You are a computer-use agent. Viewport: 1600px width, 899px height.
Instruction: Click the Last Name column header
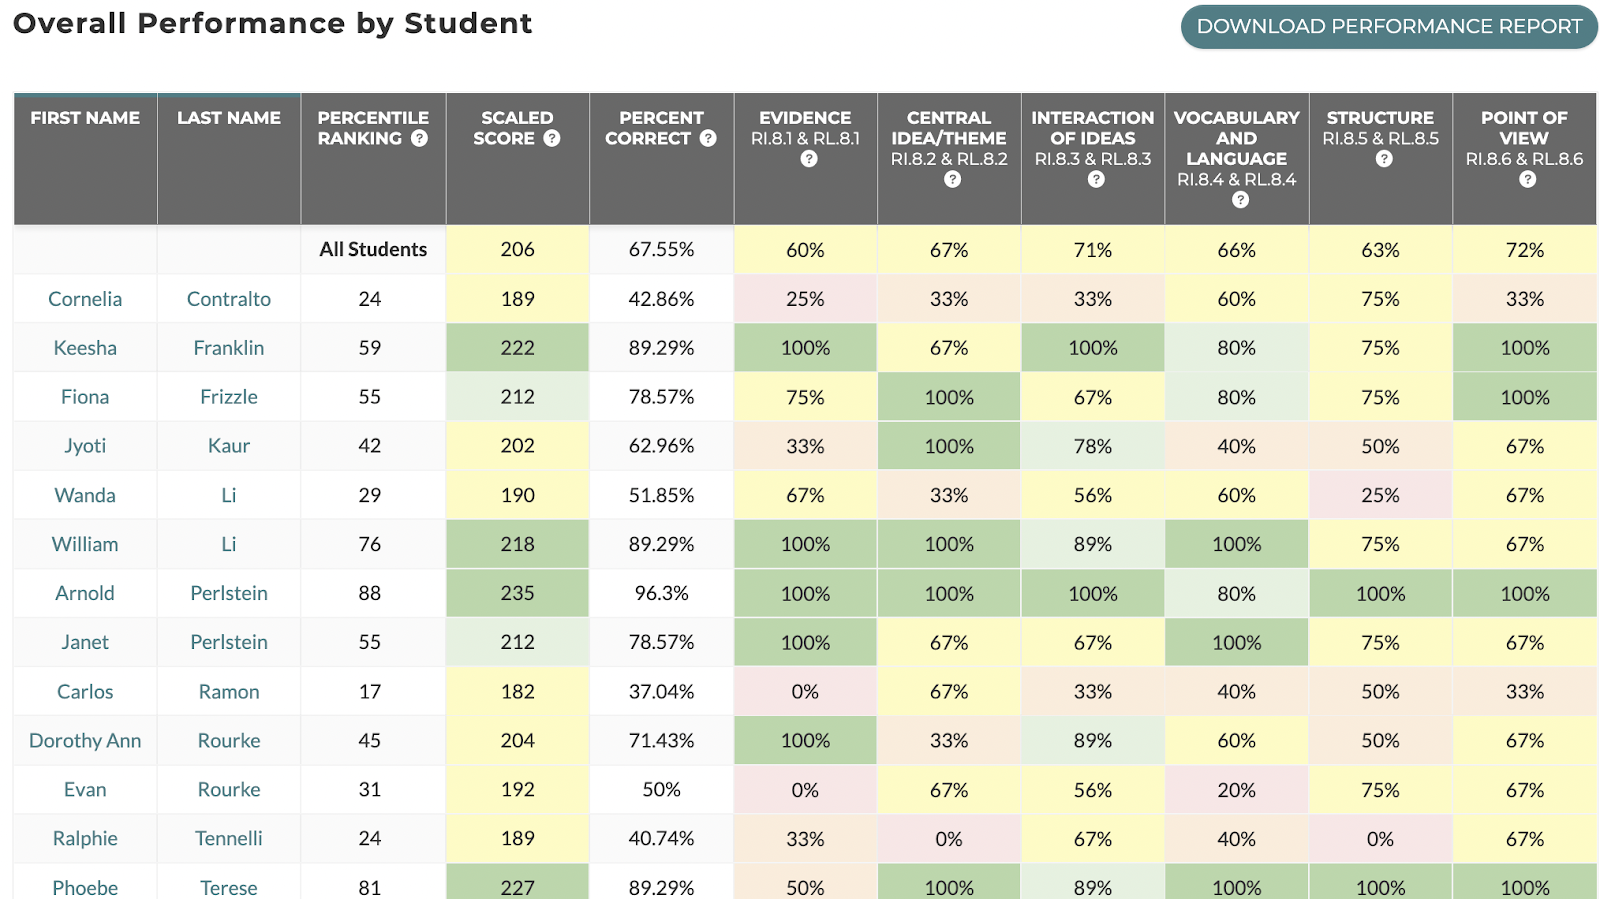[229, 118]
